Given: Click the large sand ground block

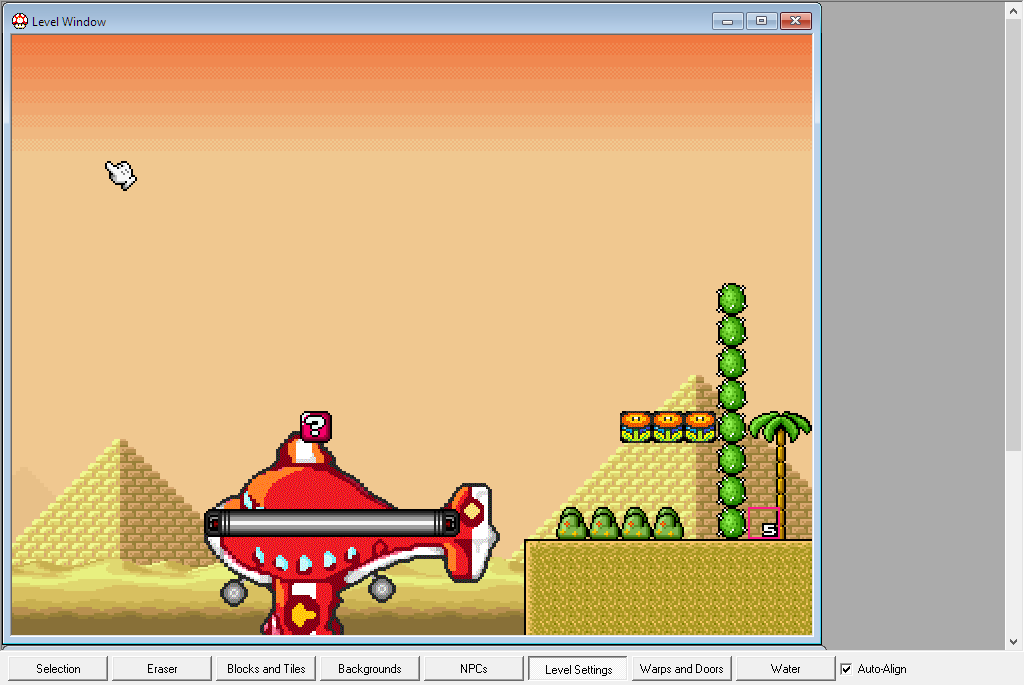Looking at the screenshot, I should [669, 587].
